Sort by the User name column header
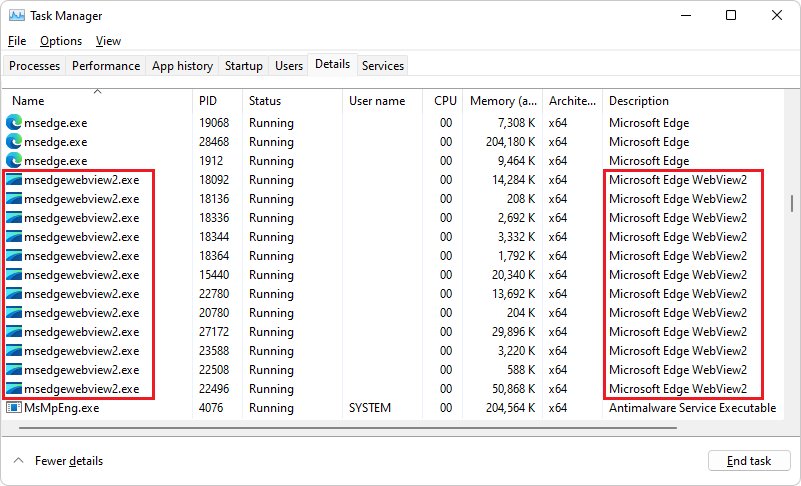801x486 pixels. point(382,101)
